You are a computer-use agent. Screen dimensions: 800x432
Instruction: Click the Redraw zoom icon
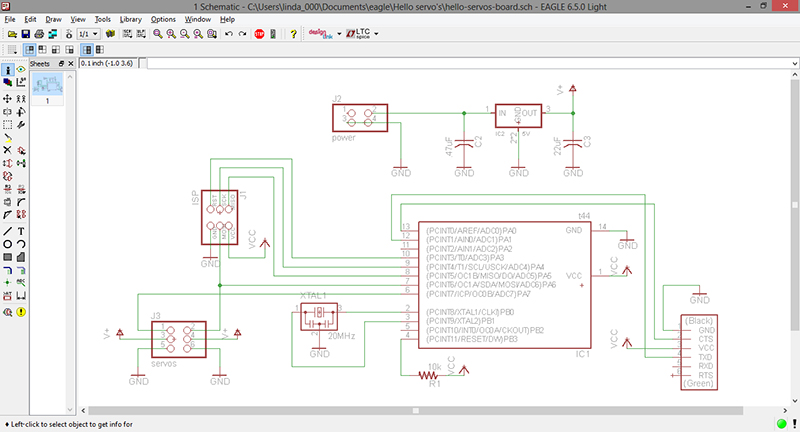point(198,34)
